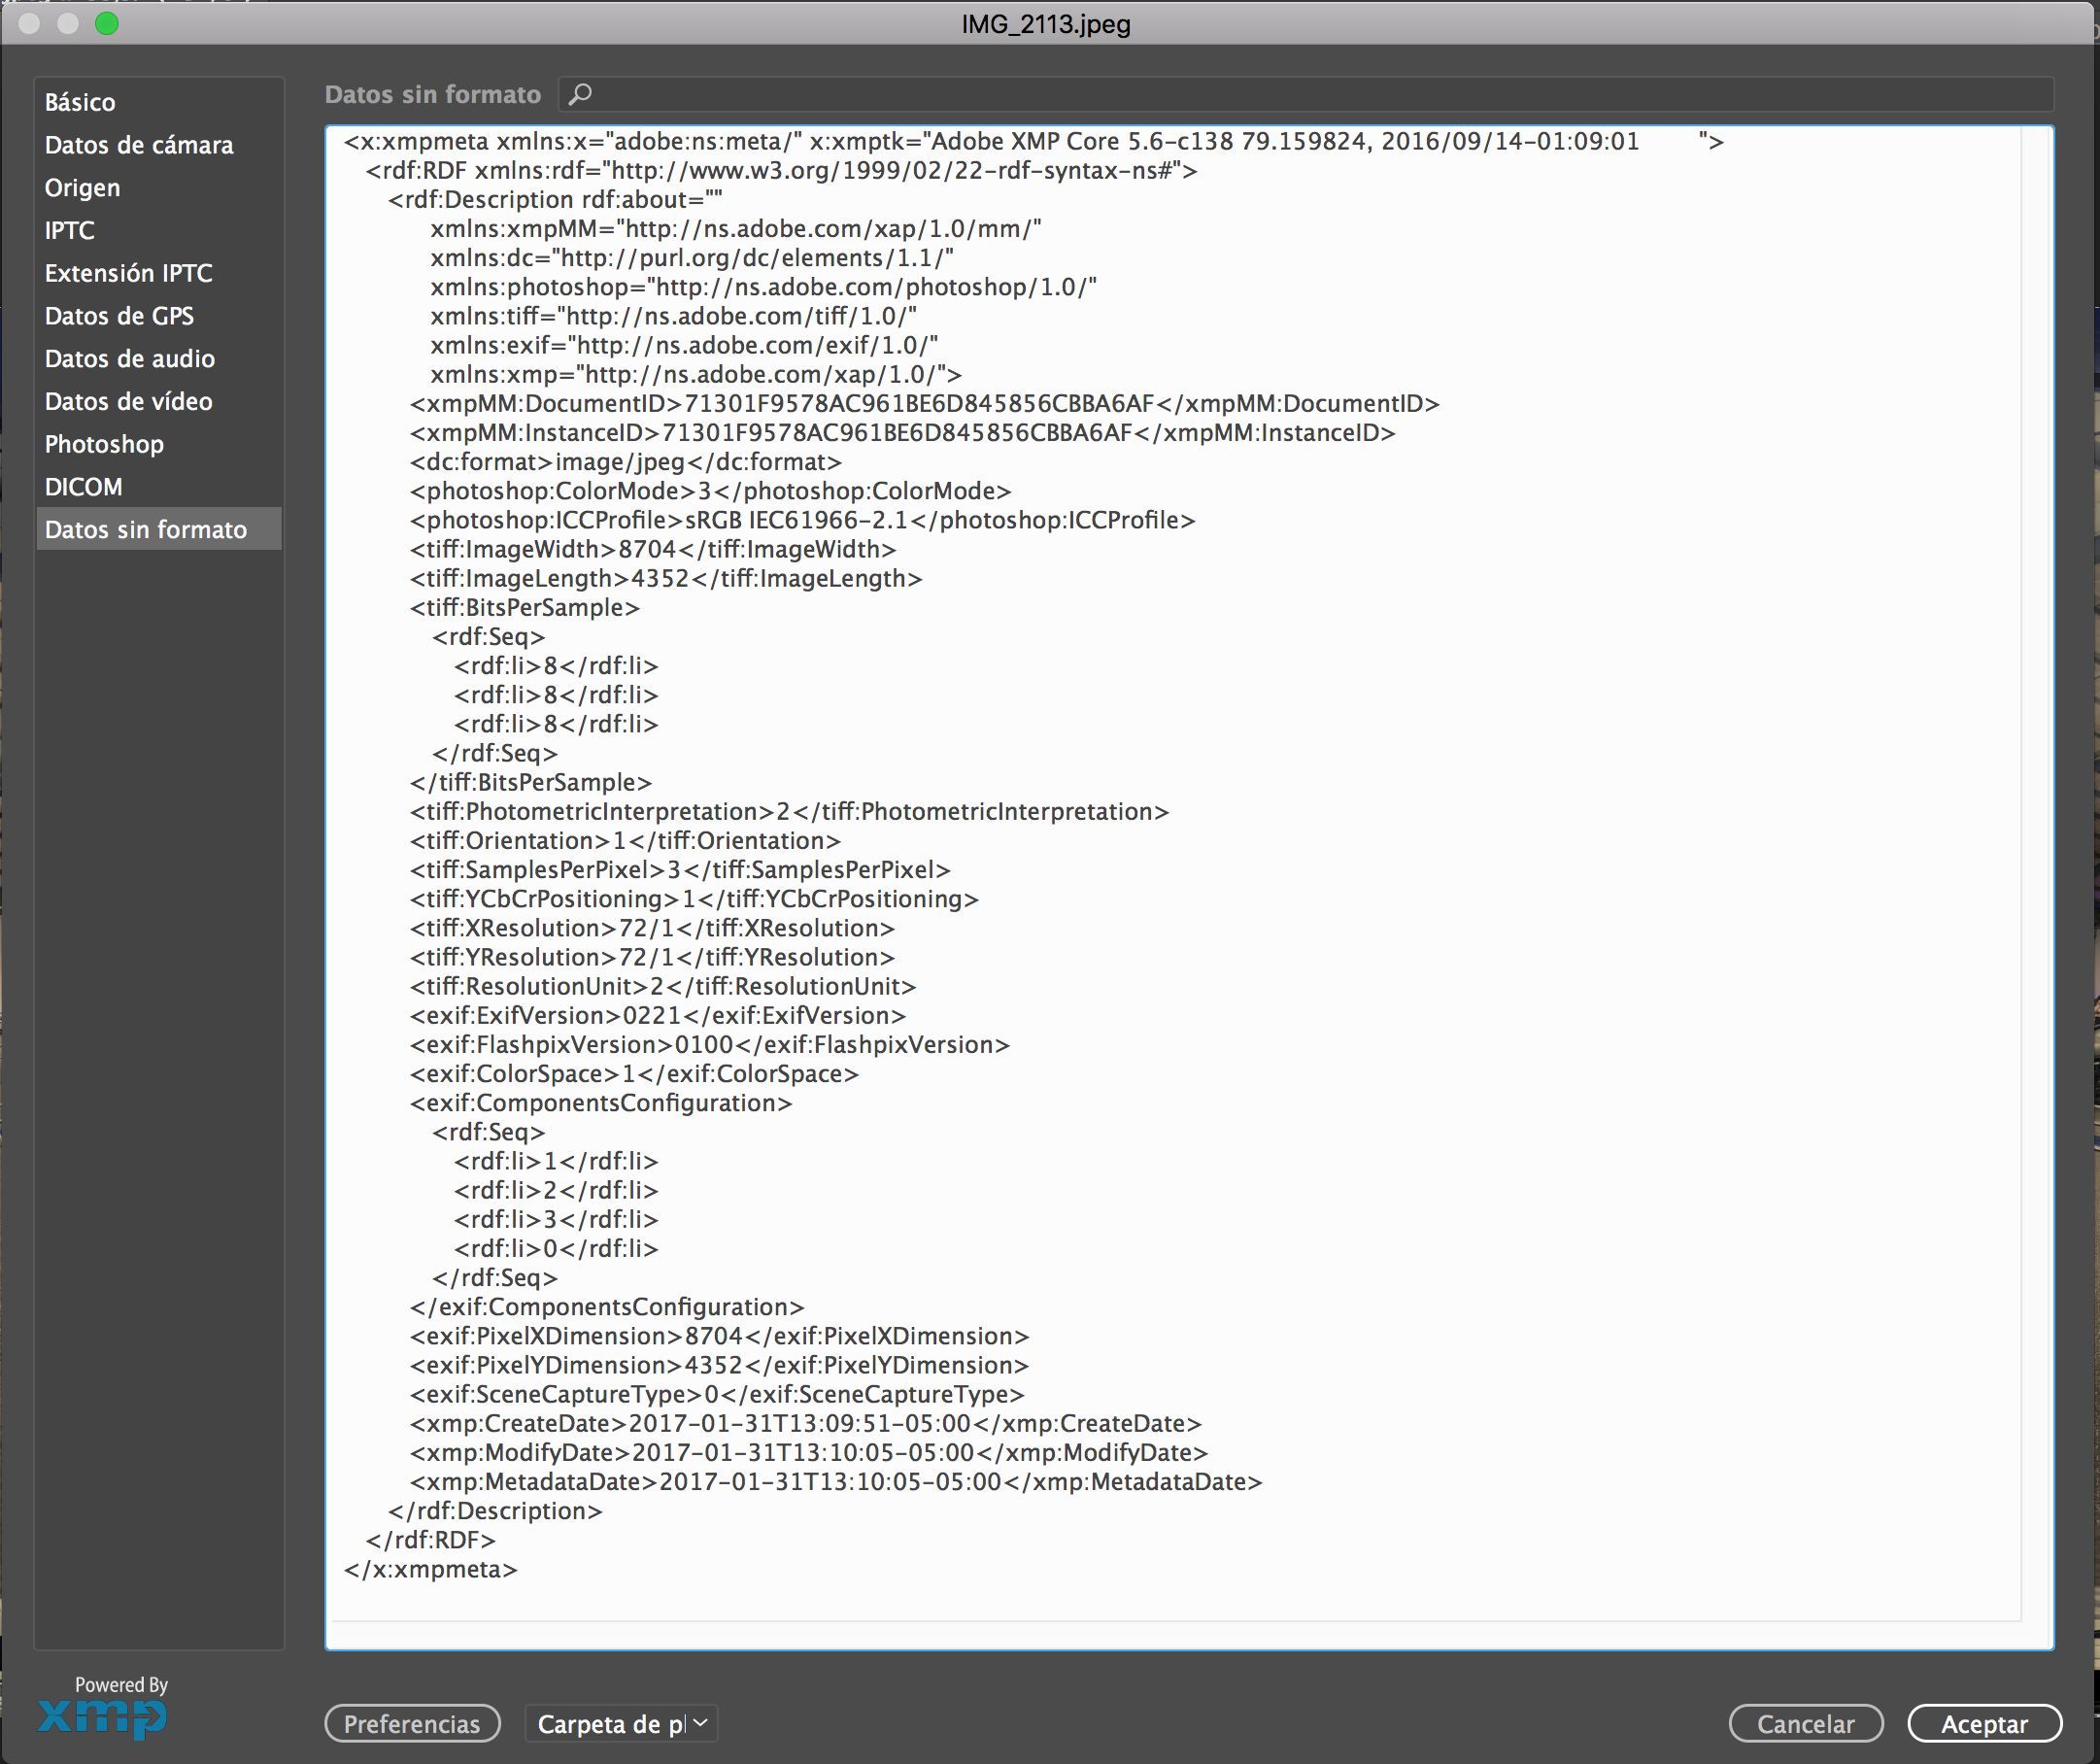Click the xmp:CreateDate line in raw data
The width and height of the screenshot is (2100, 1764).
pyautogui.click(x=805, y=1423)
